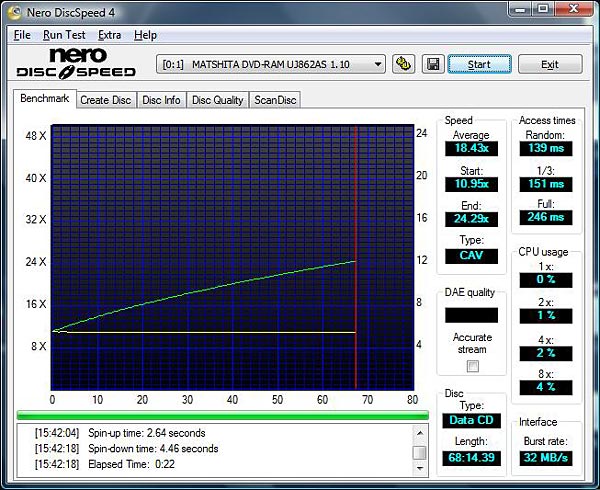The height and width of the screenshot is (490, 600).
Task: Click the Exit button
Action: tap(549, 64)
